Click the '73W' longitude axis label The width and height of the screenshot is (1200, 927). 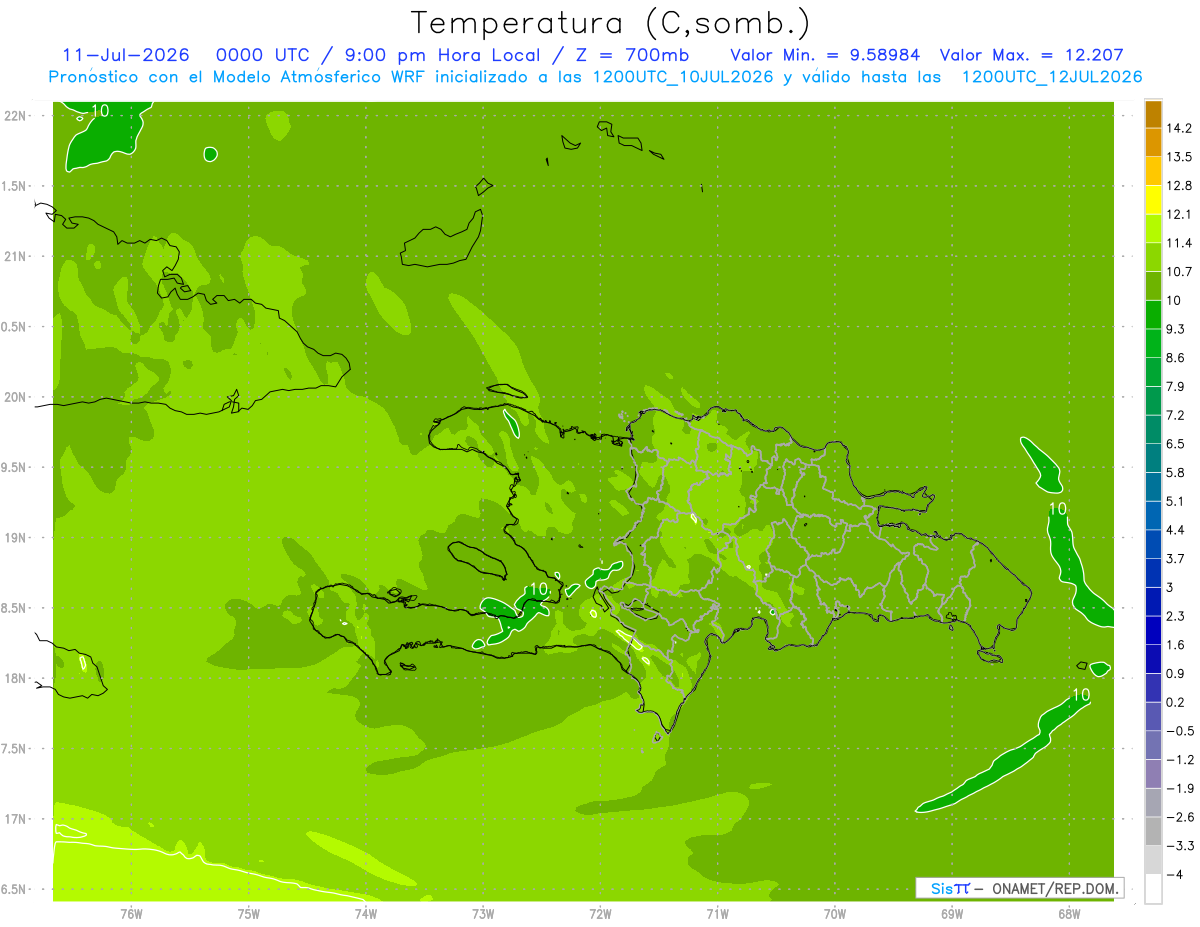click(483, 915)
